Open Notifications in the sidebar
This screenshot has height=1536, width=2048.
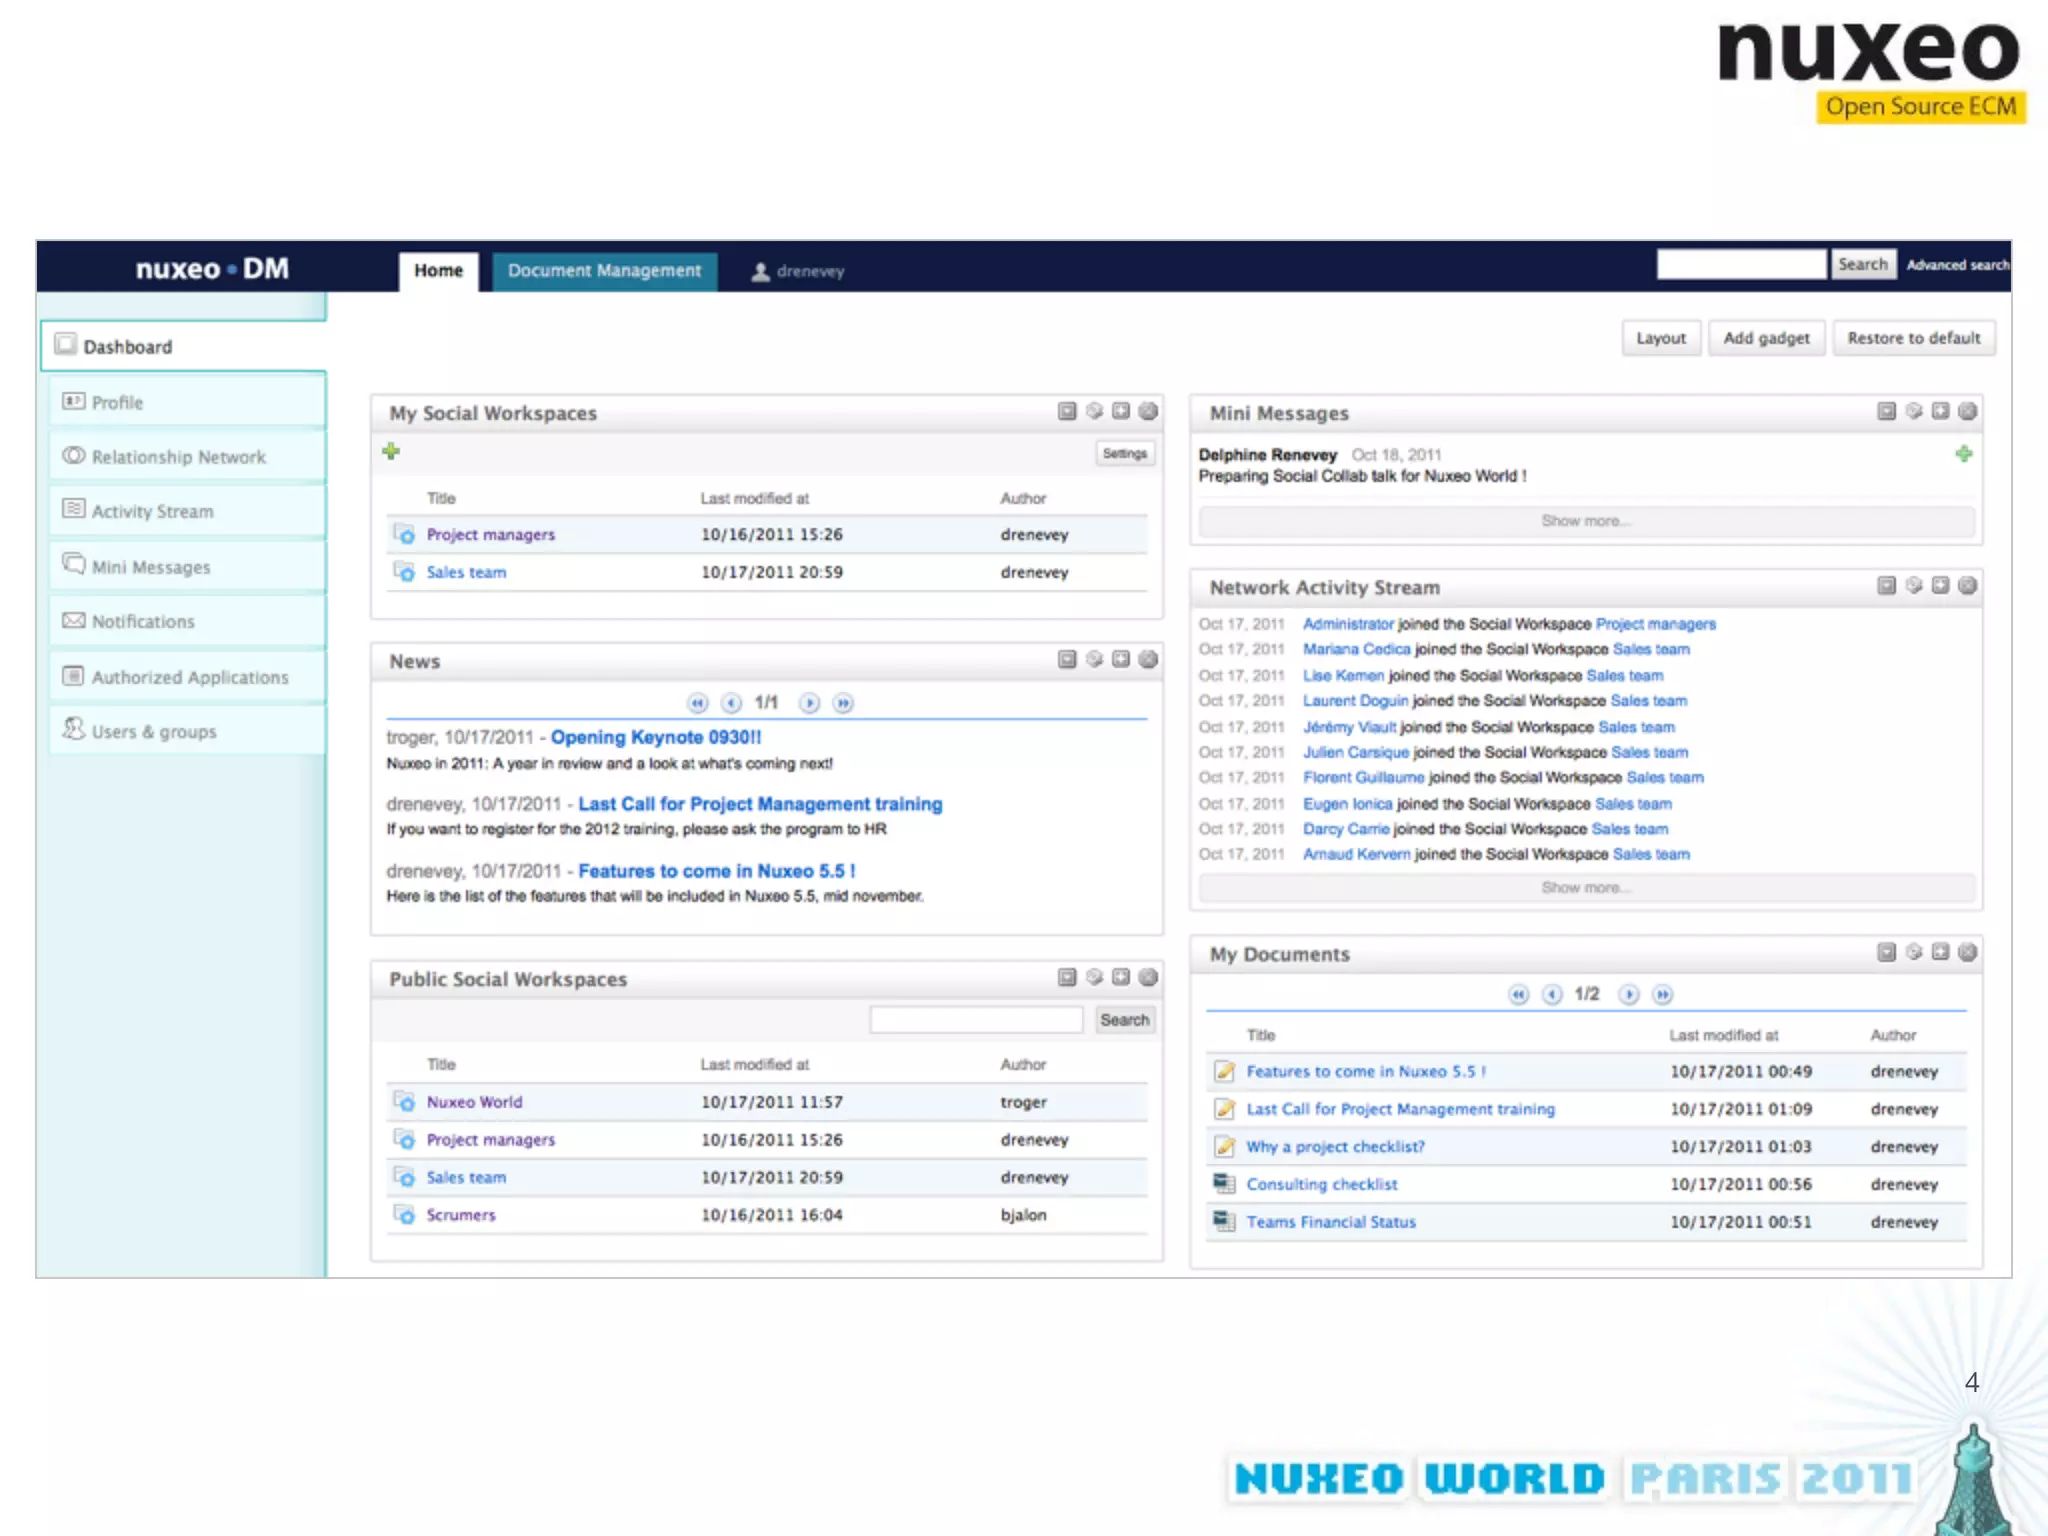coord(143,622)
